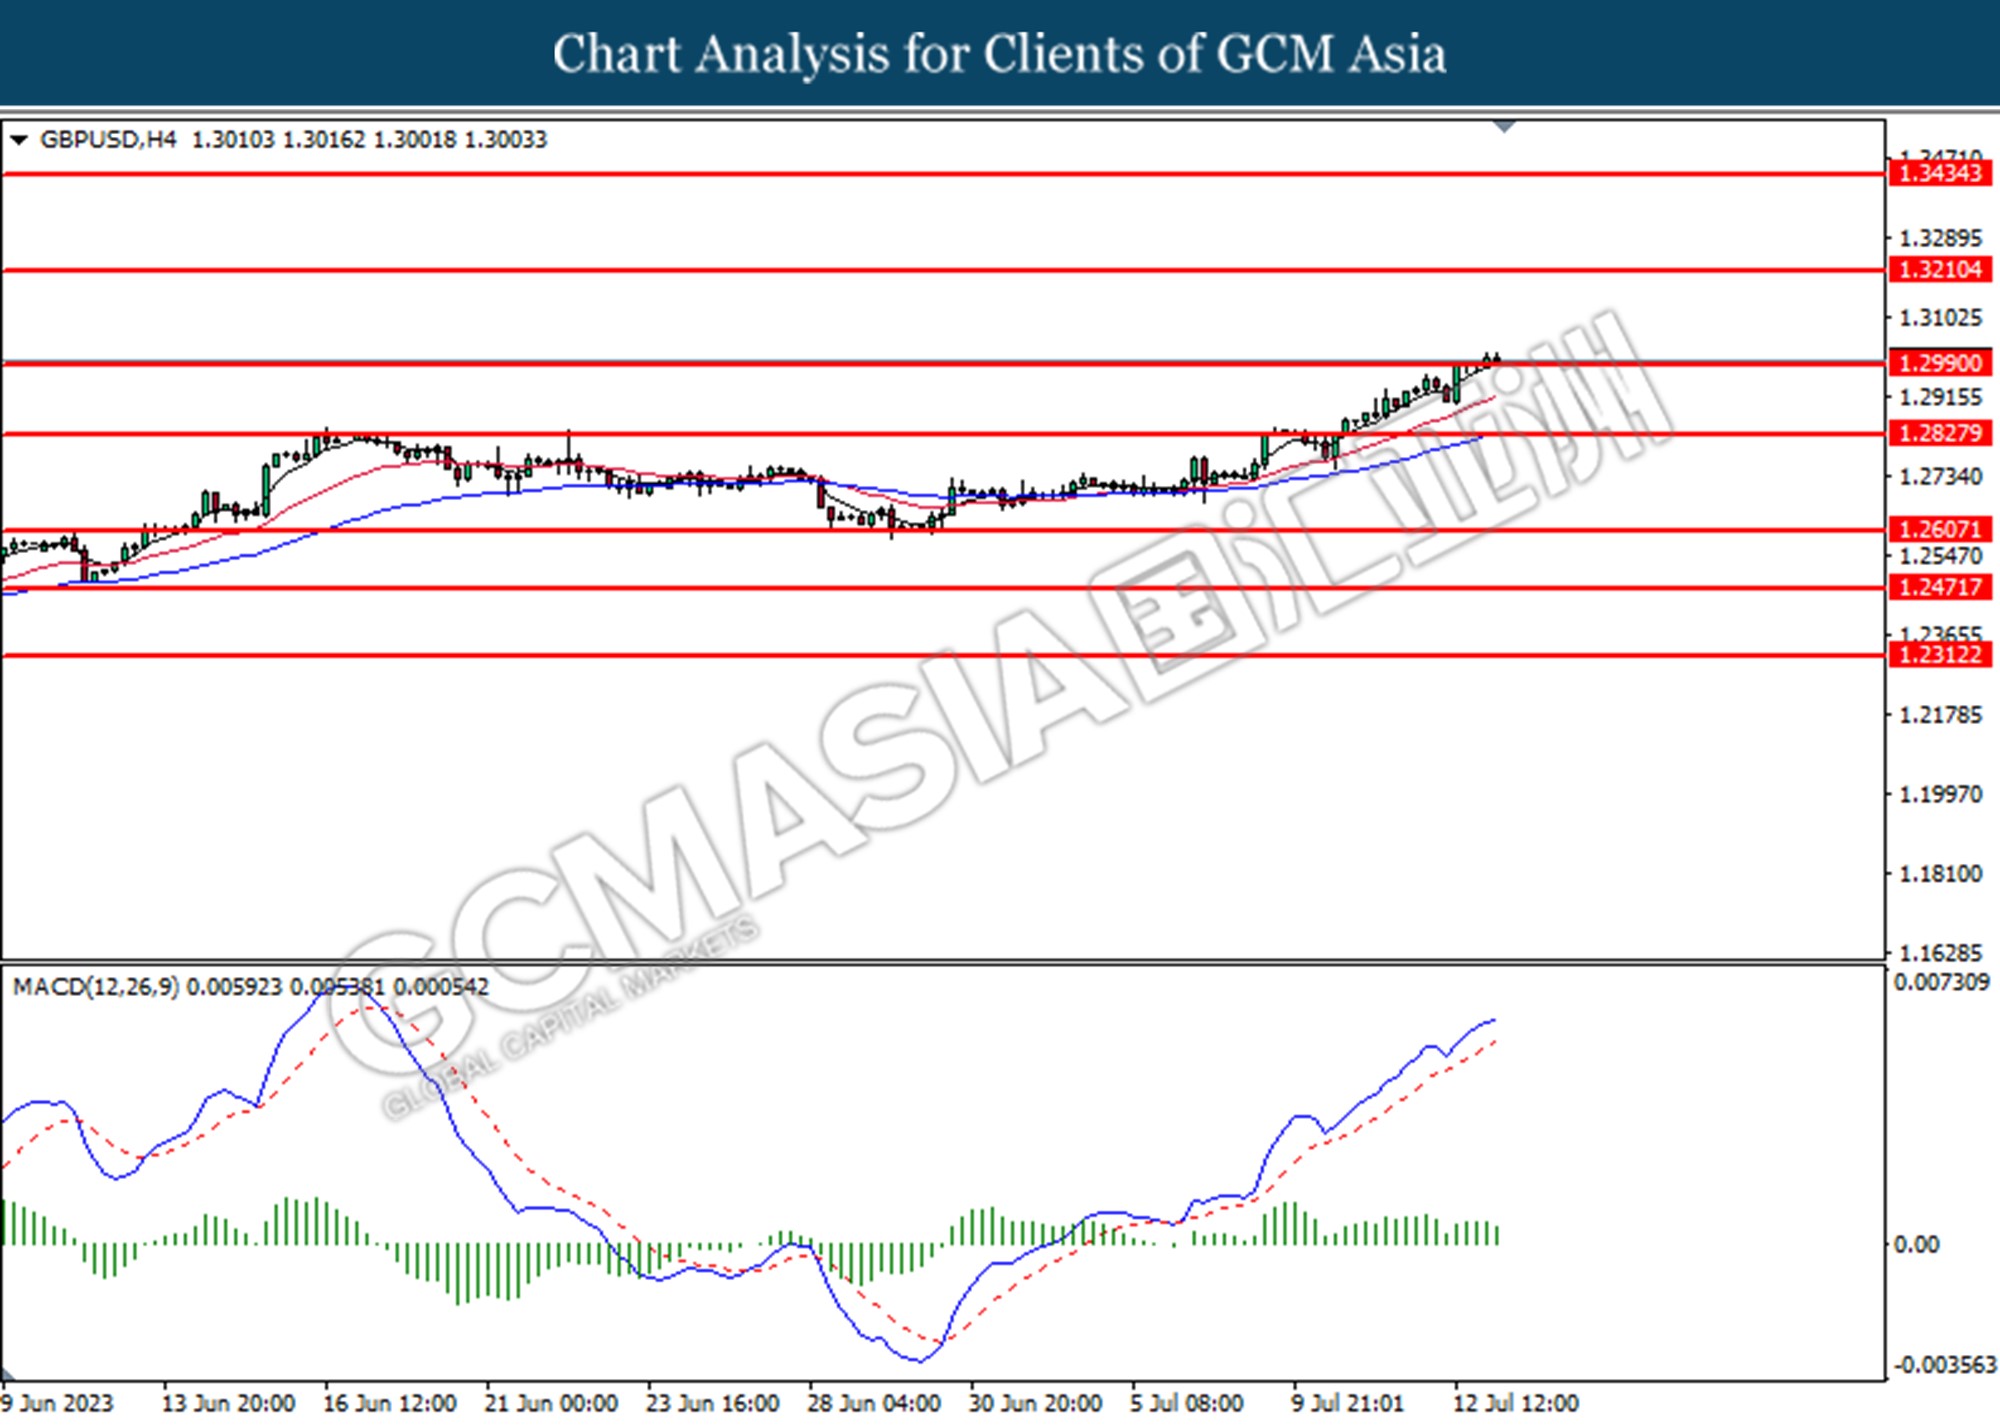Select the 1.24717 price level label
This screenshot has height=1428, width=2000.
1939,587
